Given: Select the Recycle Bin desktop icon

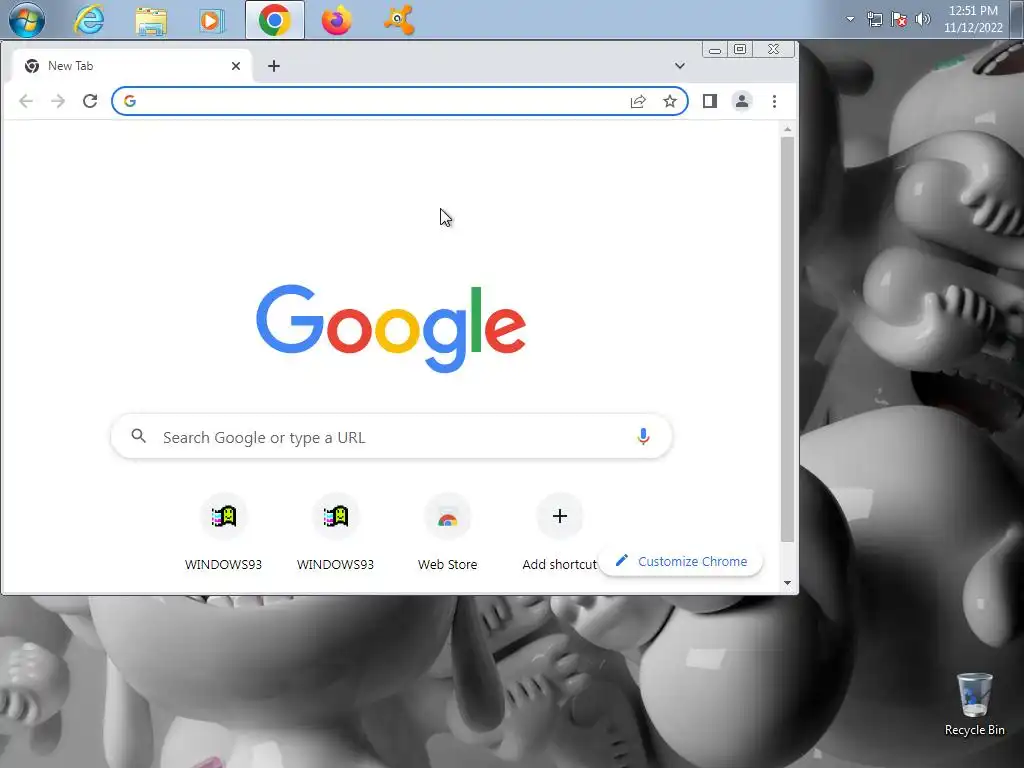Looking at the screenshot, I should point(974,705).
